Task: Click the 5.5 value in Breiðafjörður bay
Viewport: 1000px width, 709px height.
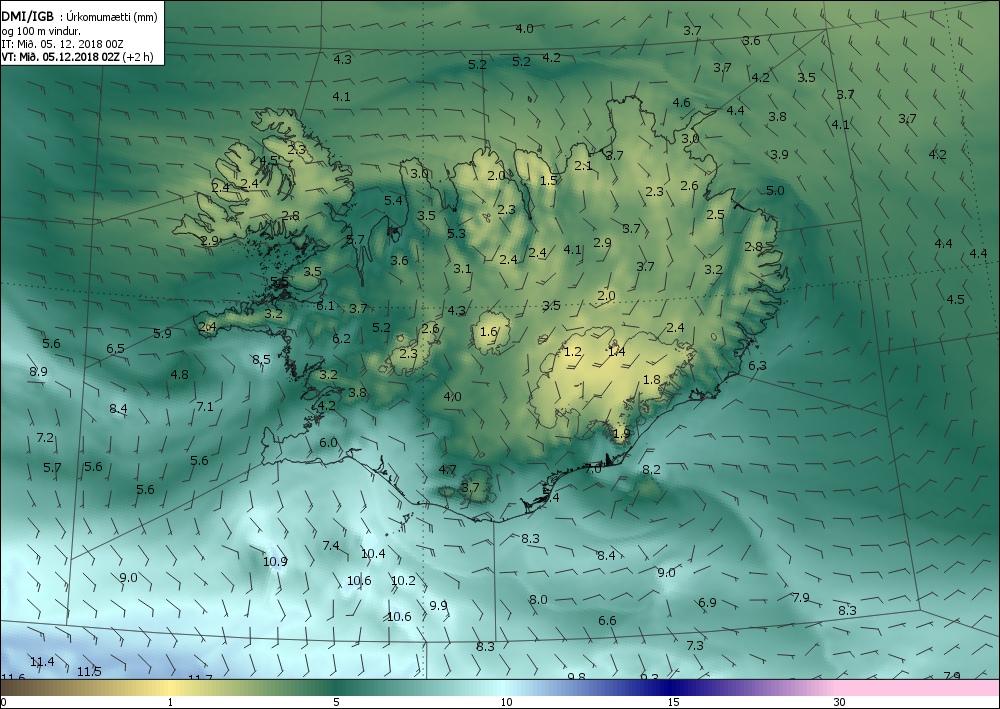Action: 279,281
